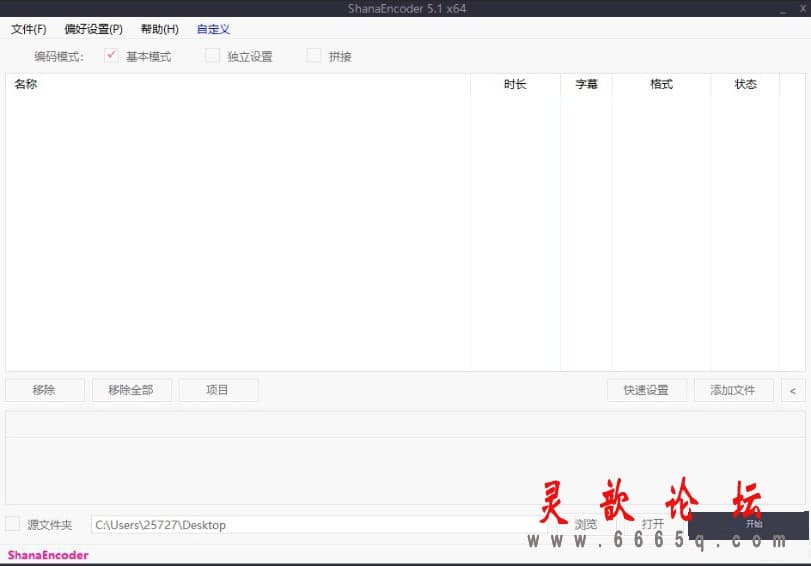
Task: Enable the 拼接 checkbox
Action: tap(313, 55)
